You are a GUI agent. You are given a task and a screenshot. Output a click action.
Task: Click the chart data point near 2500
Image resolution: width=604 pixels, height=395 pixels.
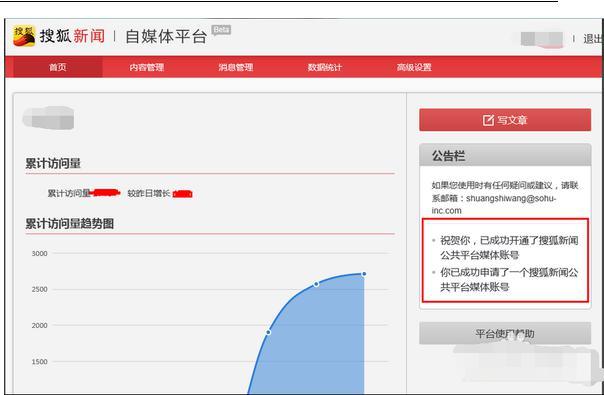click(x=316, y=284)
